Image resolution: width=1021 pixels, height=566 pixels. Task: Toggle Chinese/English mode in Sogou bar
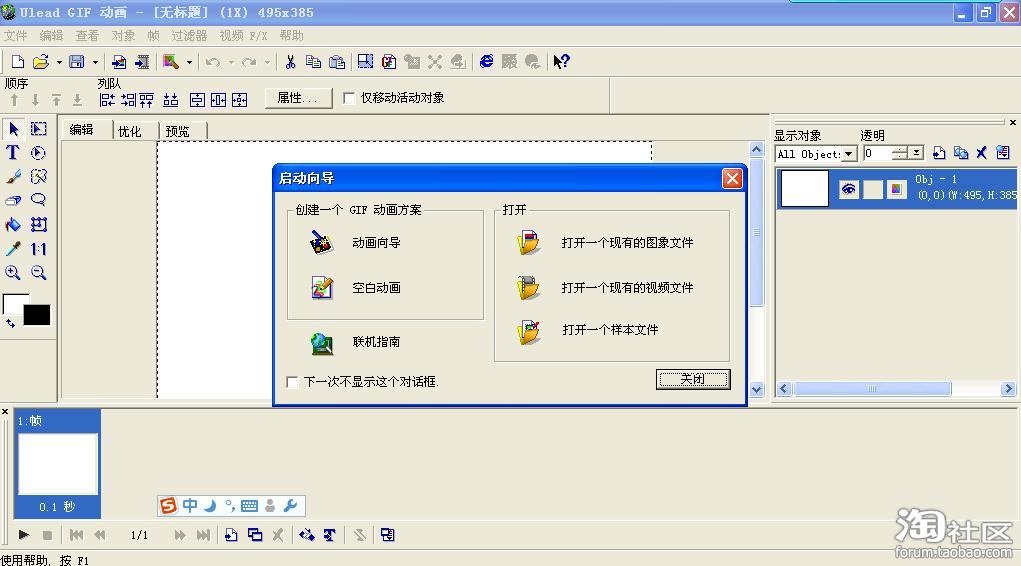189,505
